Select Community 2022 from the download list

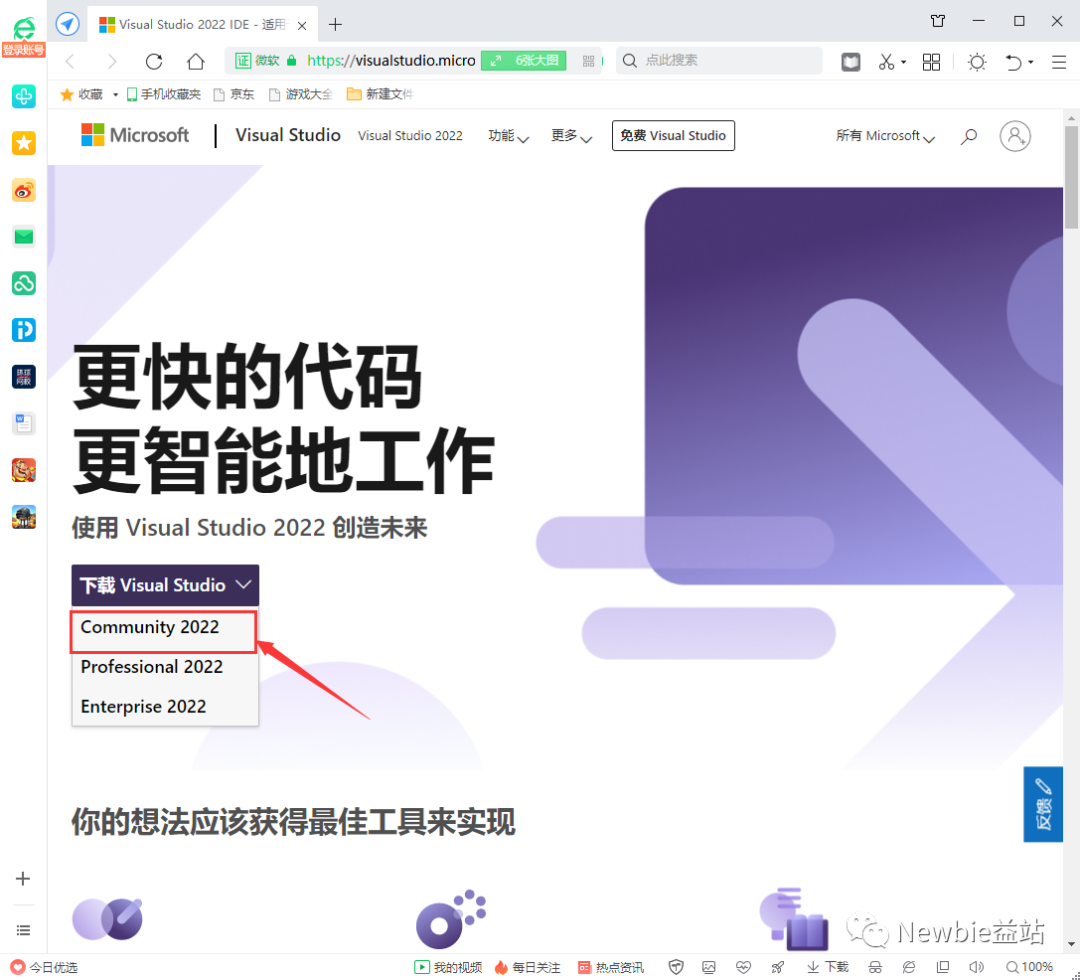(x=149, y=627)
